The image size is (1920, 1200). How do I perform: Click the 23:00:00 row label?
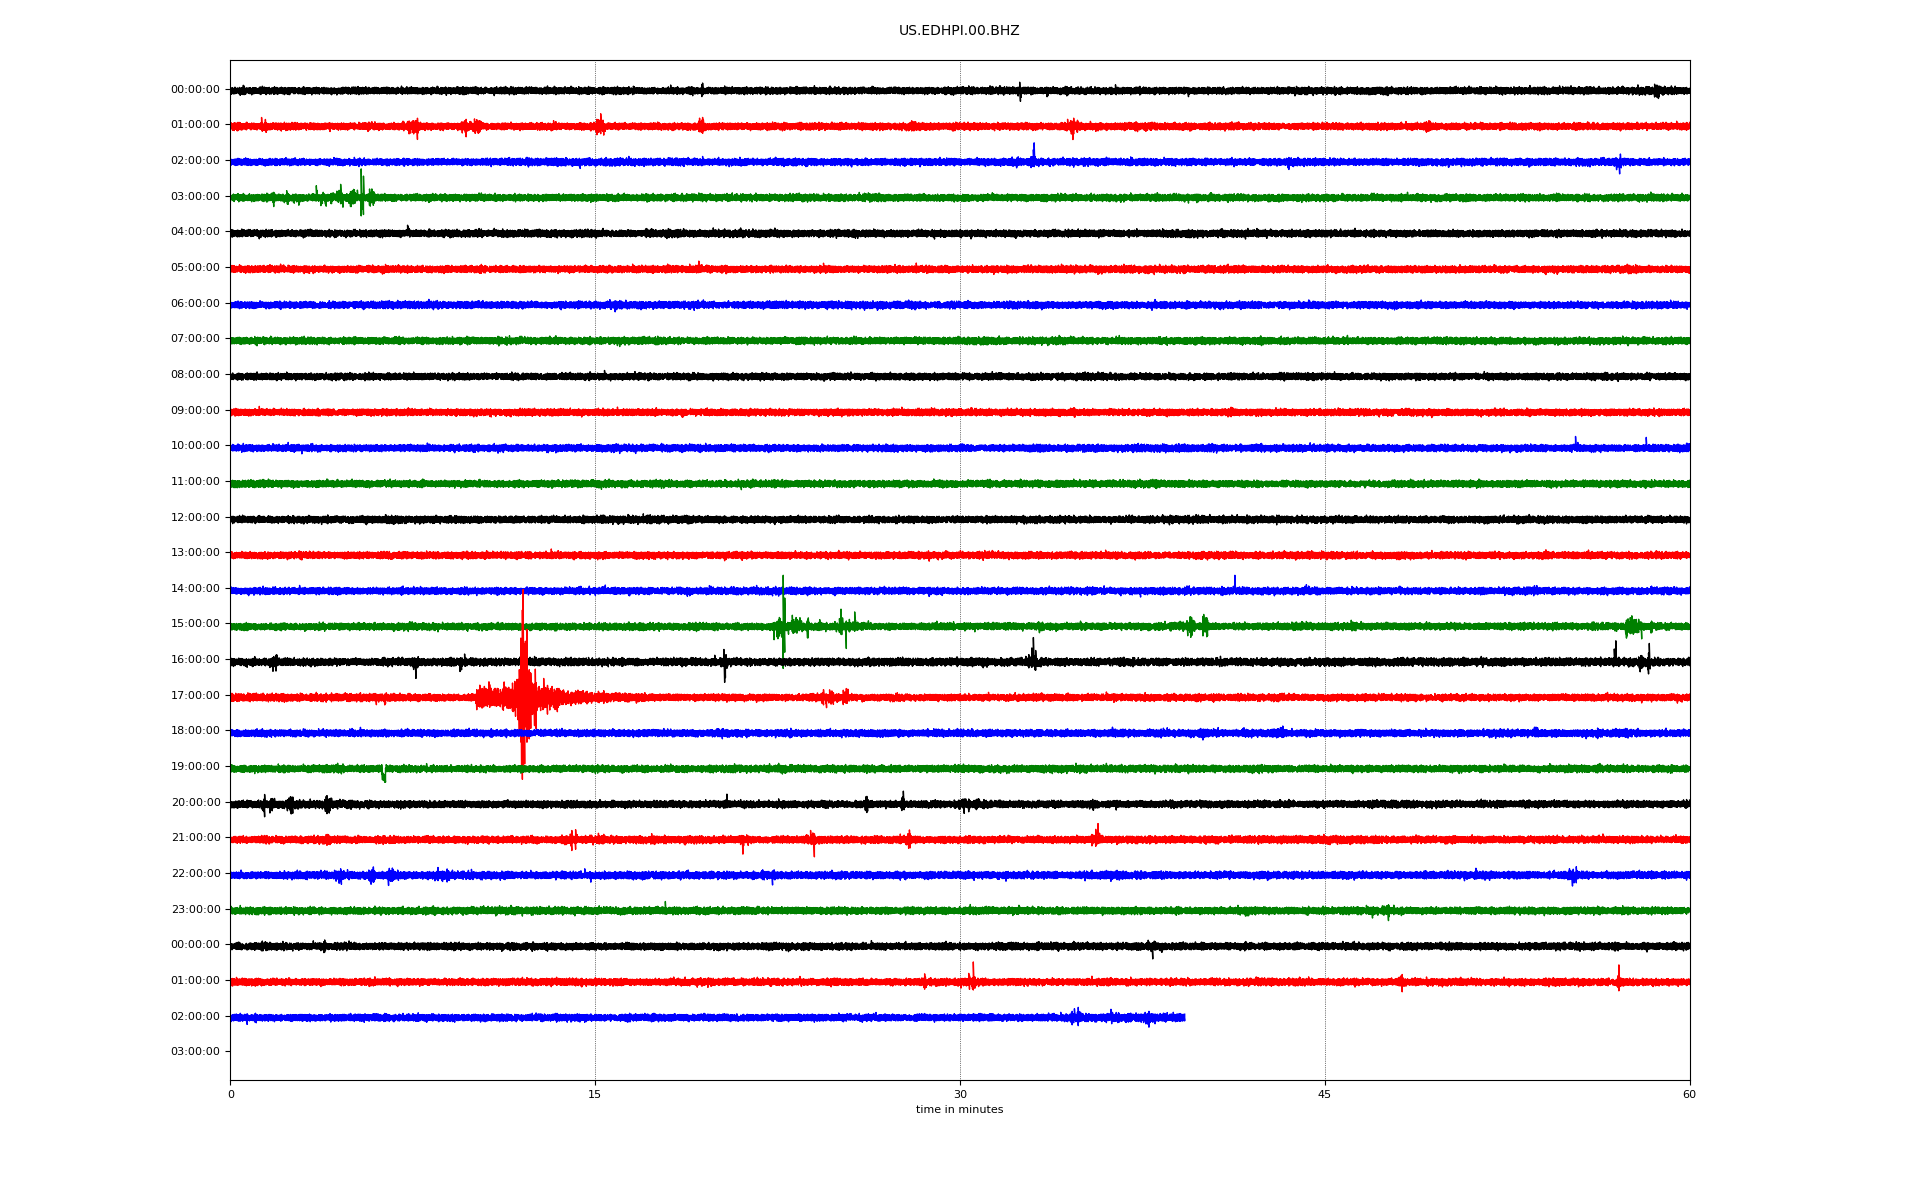195,909
